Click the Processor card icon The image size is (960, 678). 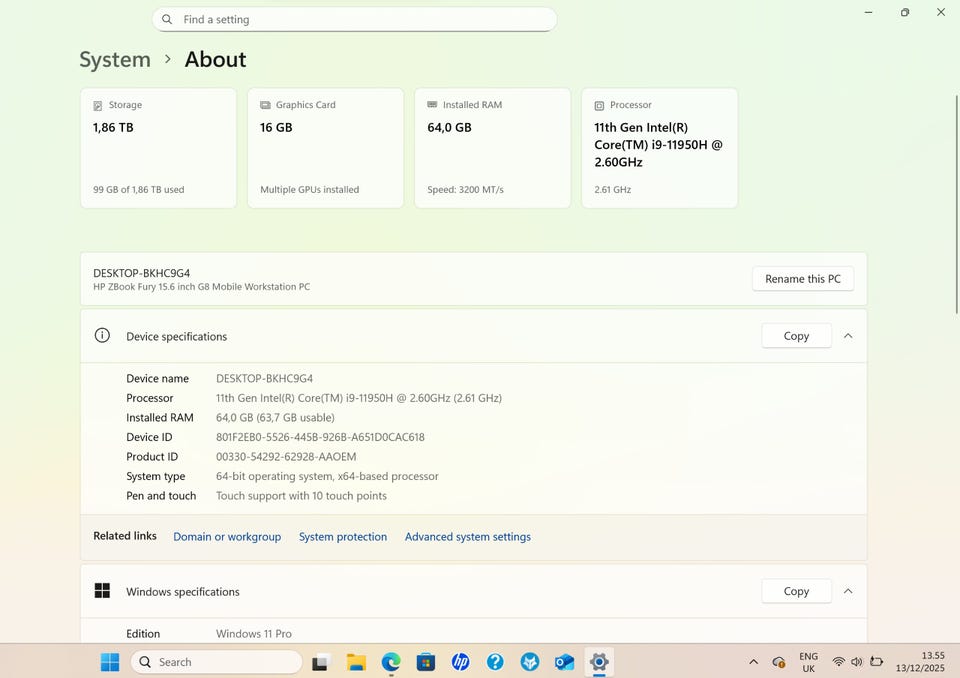tap(599, 105)
